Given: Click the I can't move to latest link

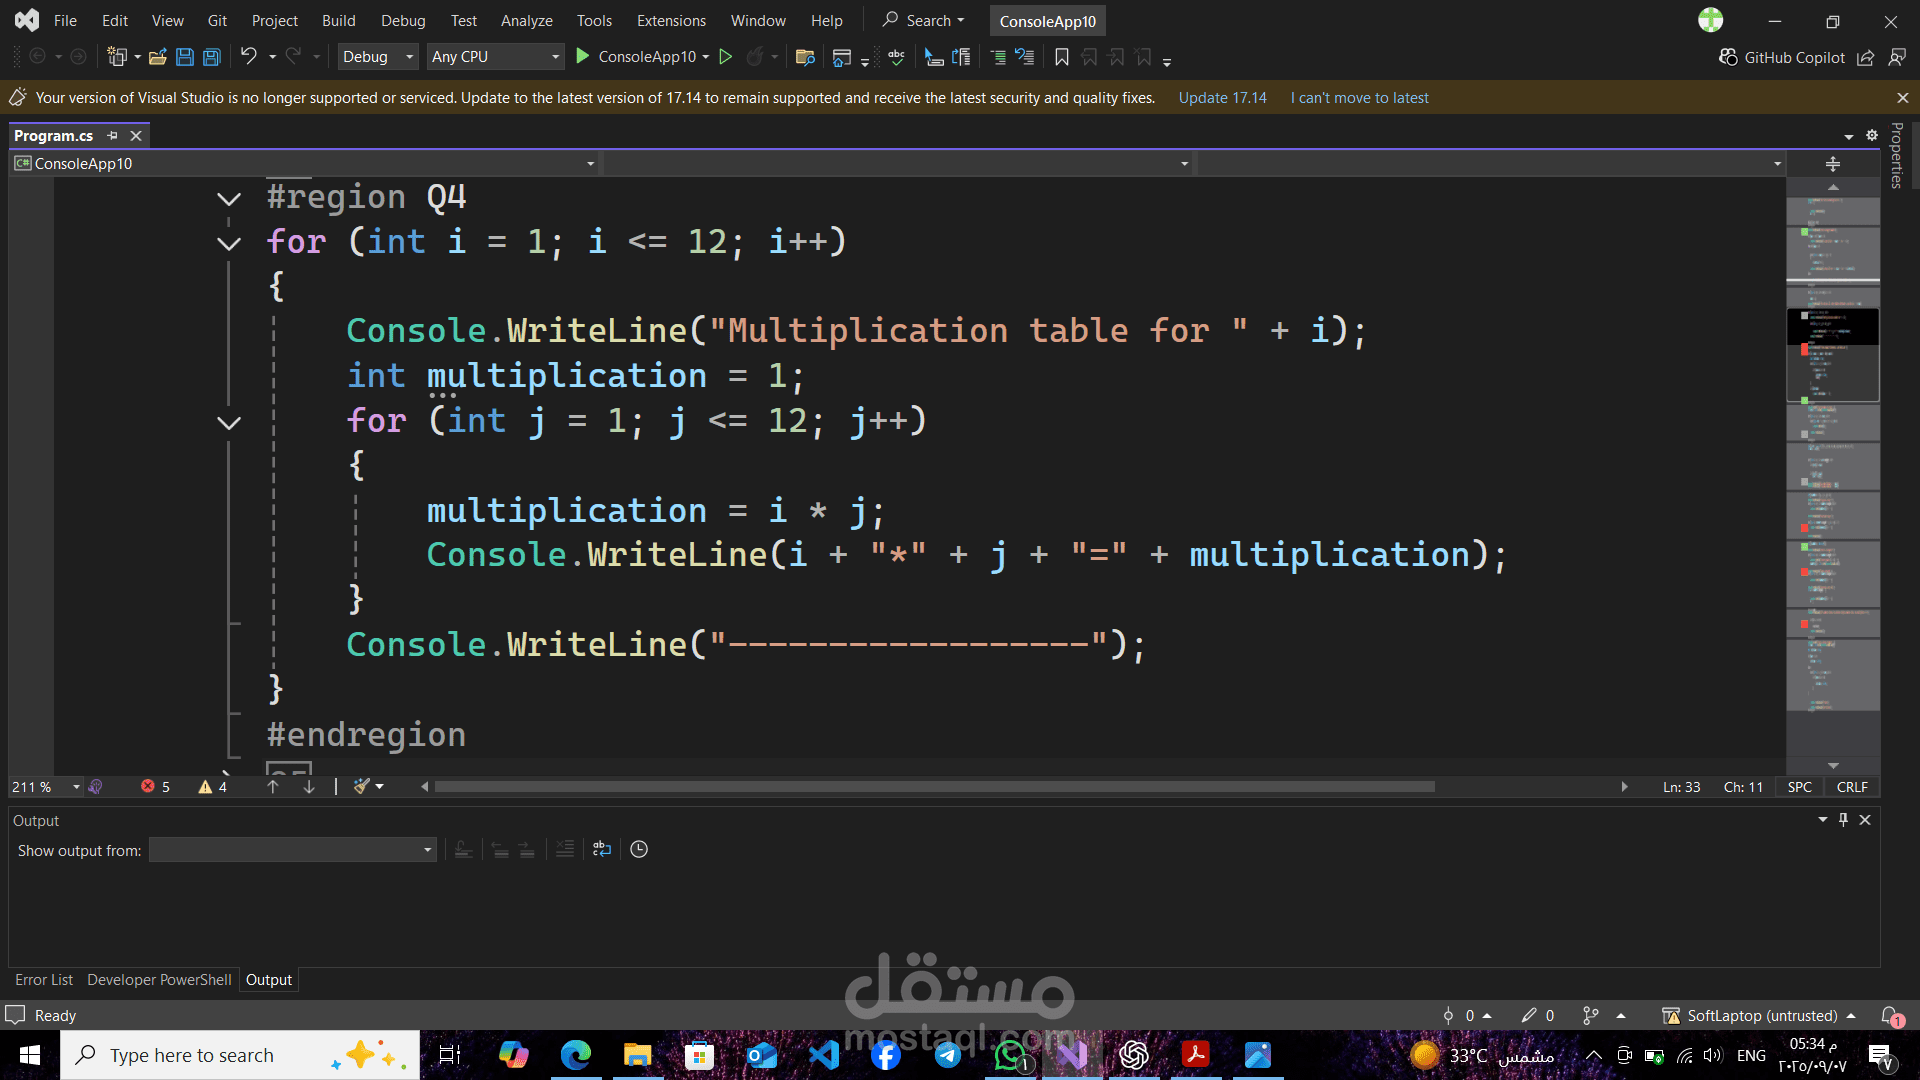Looking at the screenshot, I should tap(1359, 98).
